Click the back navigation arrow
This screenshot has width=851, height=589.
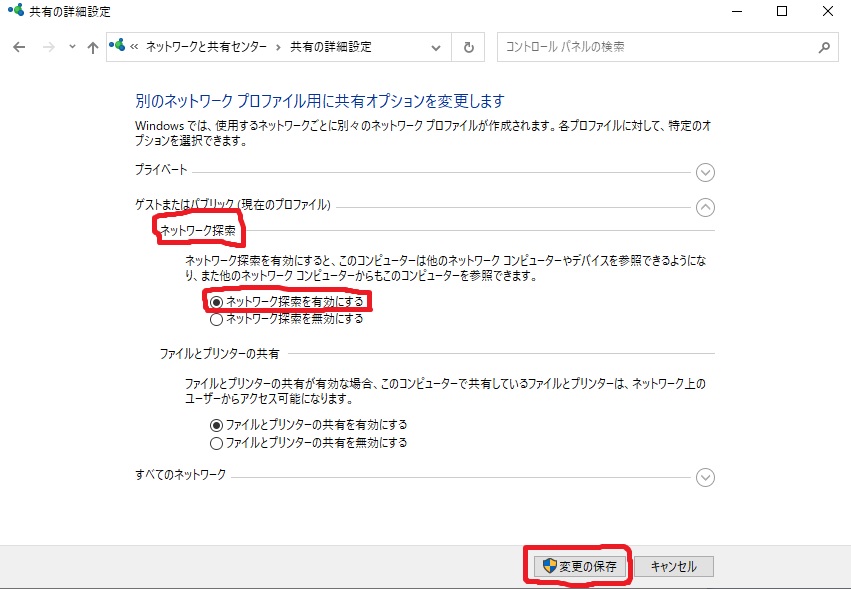click(18, 46)
